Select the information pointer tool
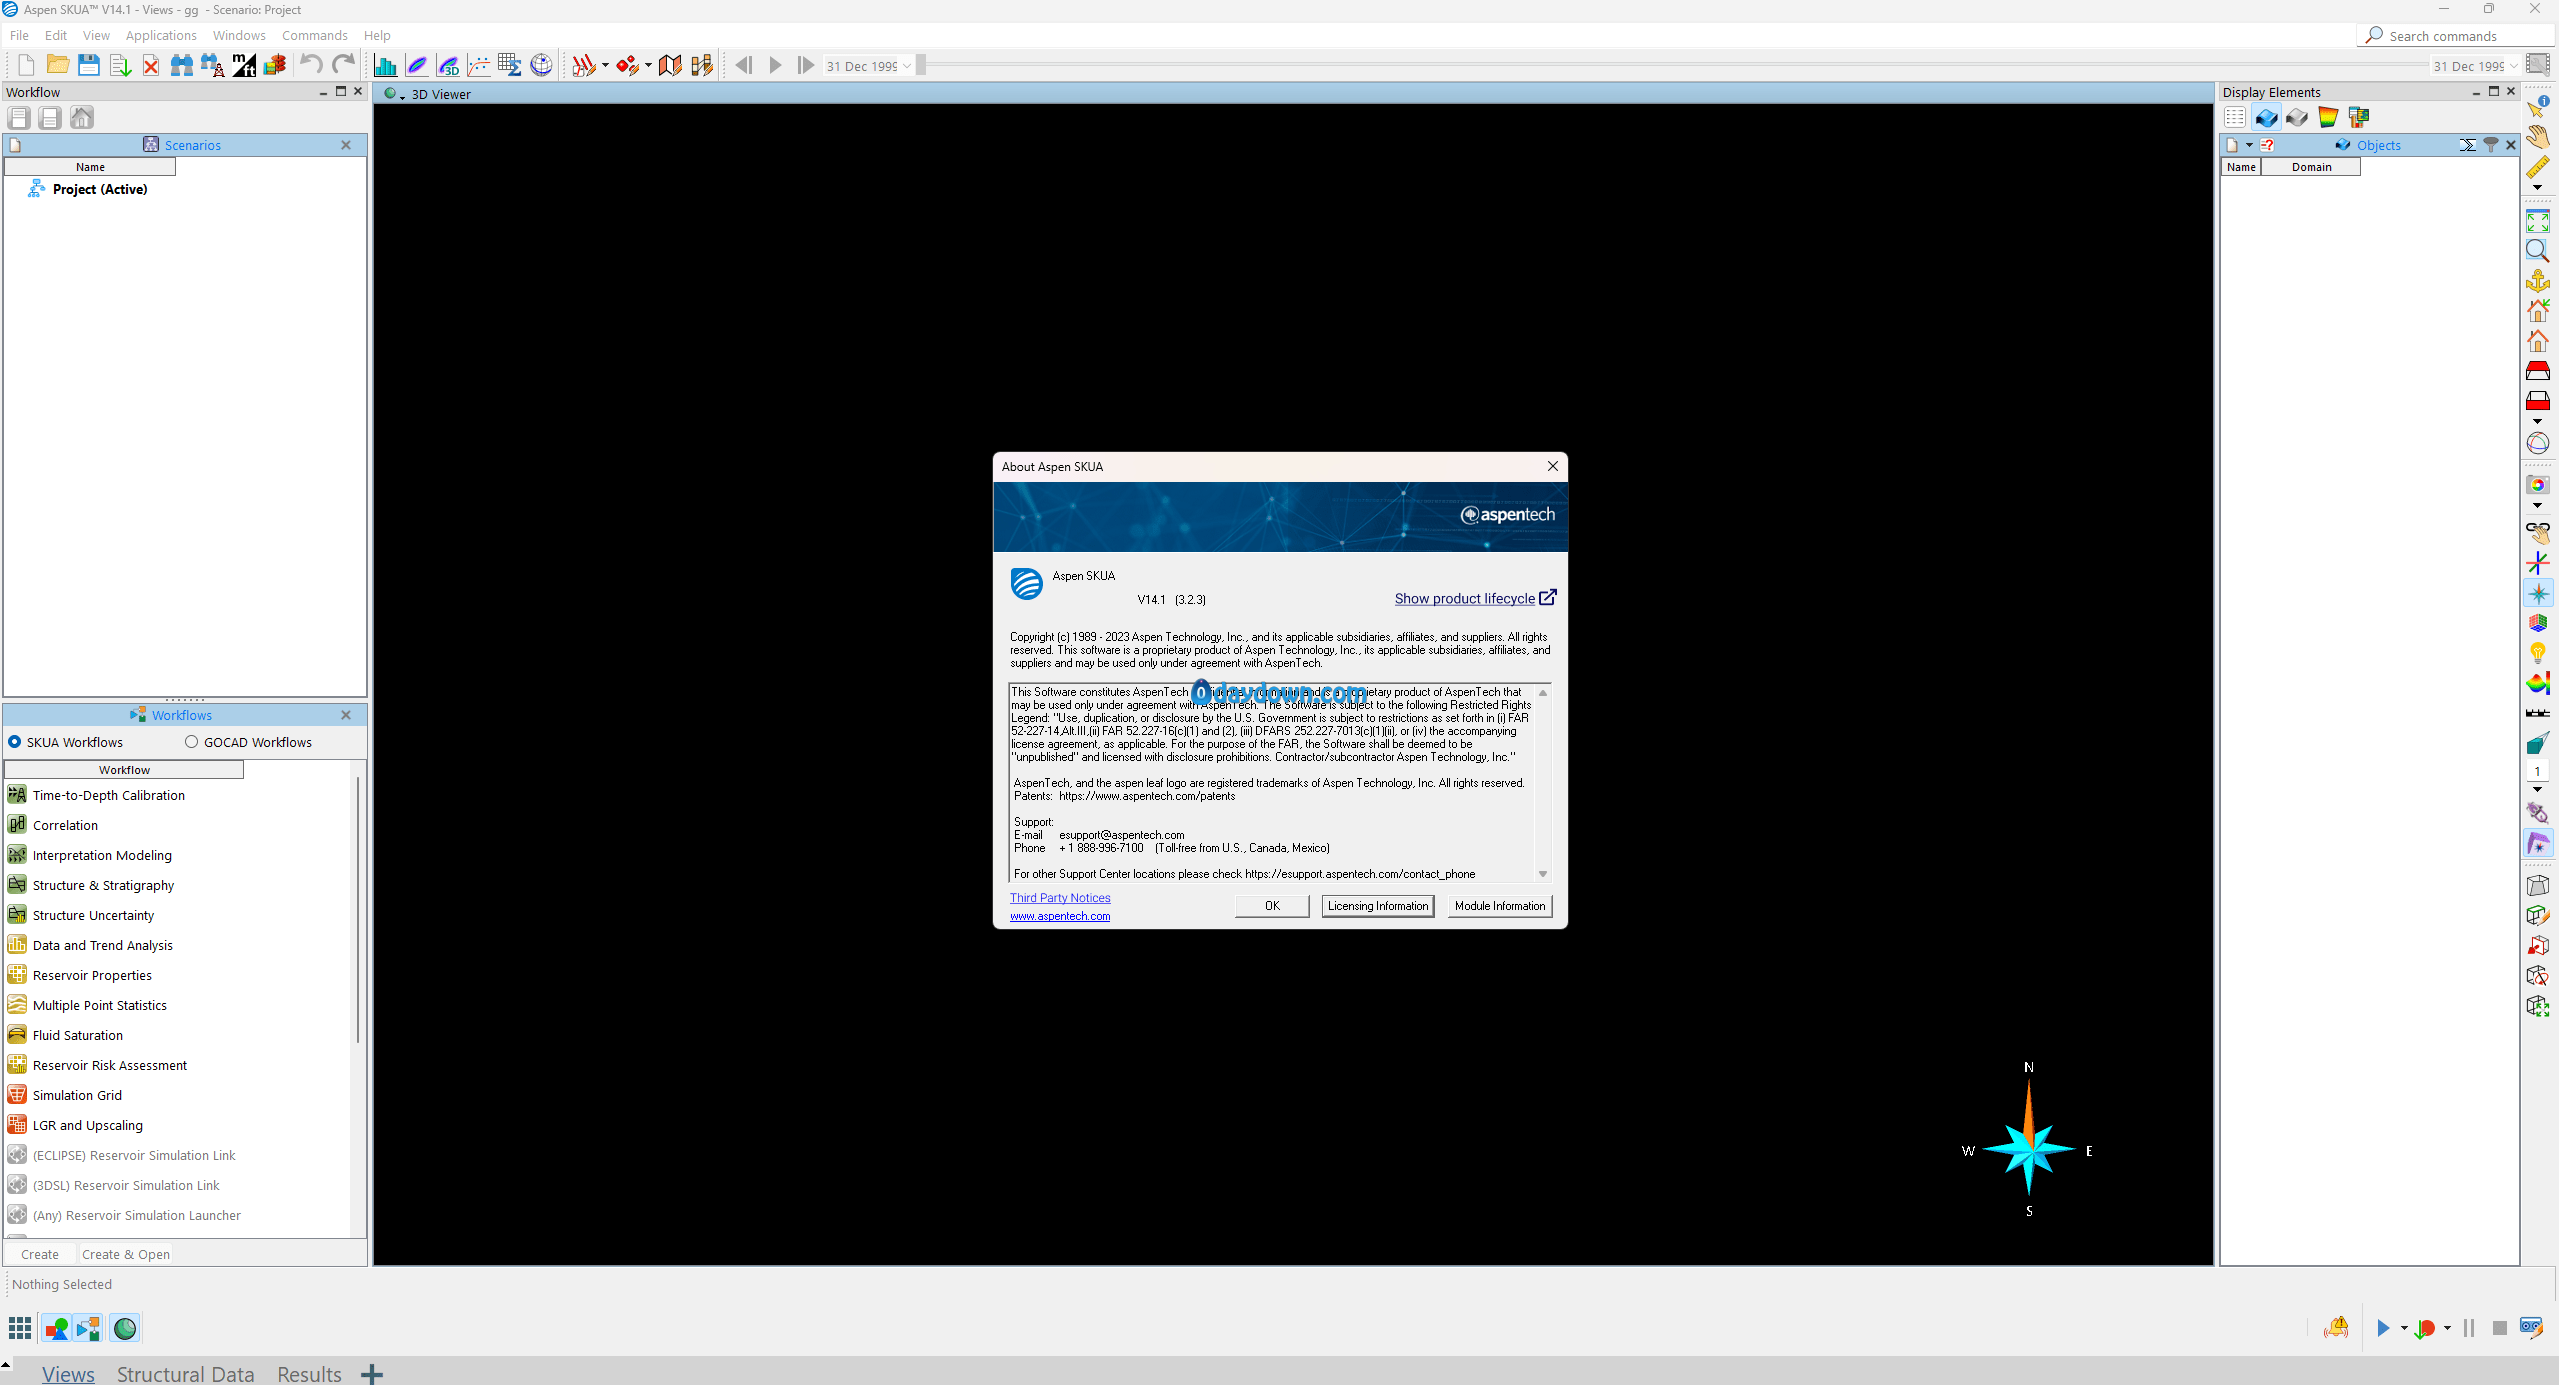Image resolution: width=2559 pixels, height=1385 pixels. point(2538,107)
